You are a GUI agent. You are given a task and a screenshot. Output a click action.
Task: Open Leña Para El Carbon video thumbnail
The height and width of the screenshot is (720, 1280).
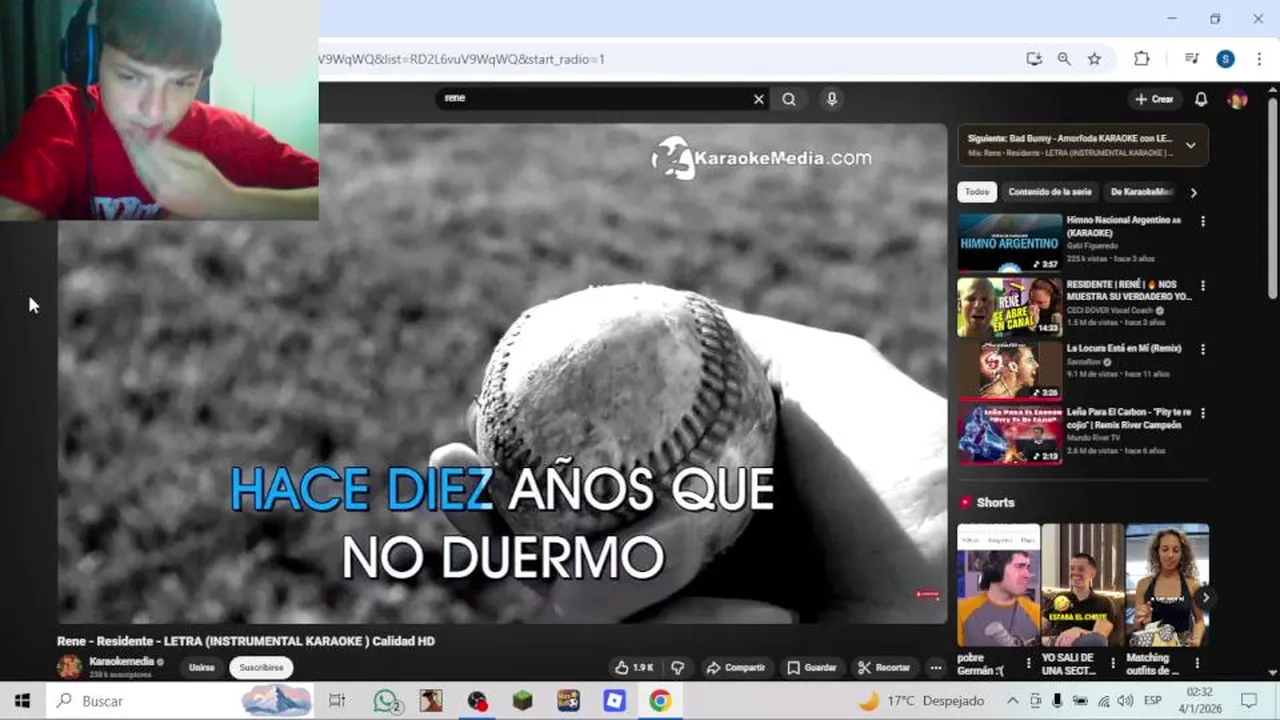tap(1010, 434)
